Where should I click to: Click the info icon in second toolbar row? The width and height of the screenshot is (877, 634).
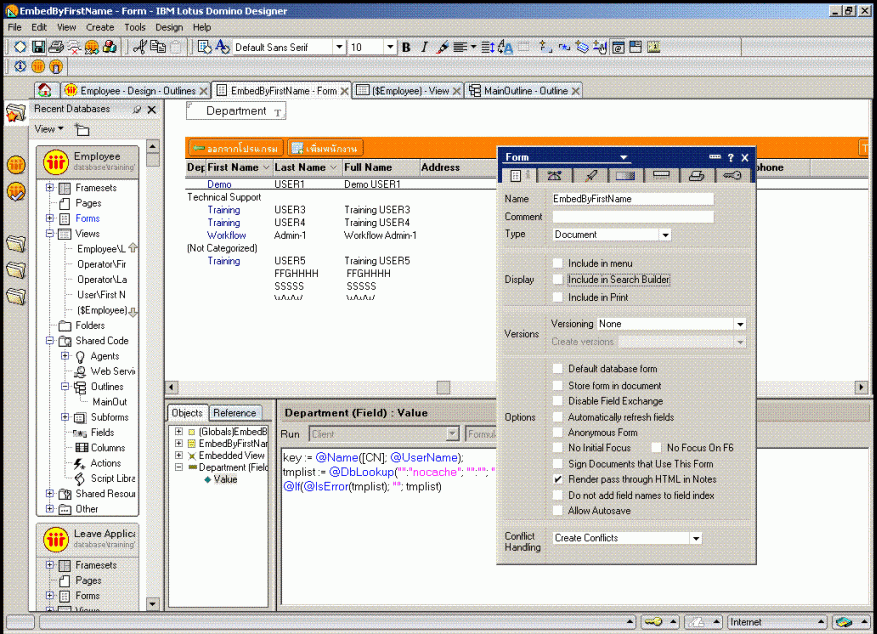click(x=20, y=67)
